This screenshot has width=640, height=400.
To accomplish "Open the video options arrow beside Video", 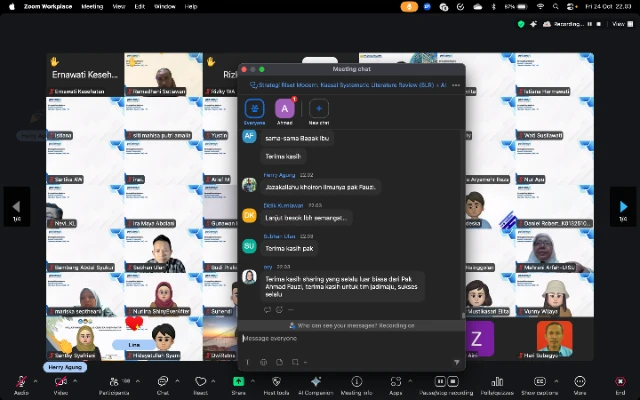I will [x=75, y=381].
